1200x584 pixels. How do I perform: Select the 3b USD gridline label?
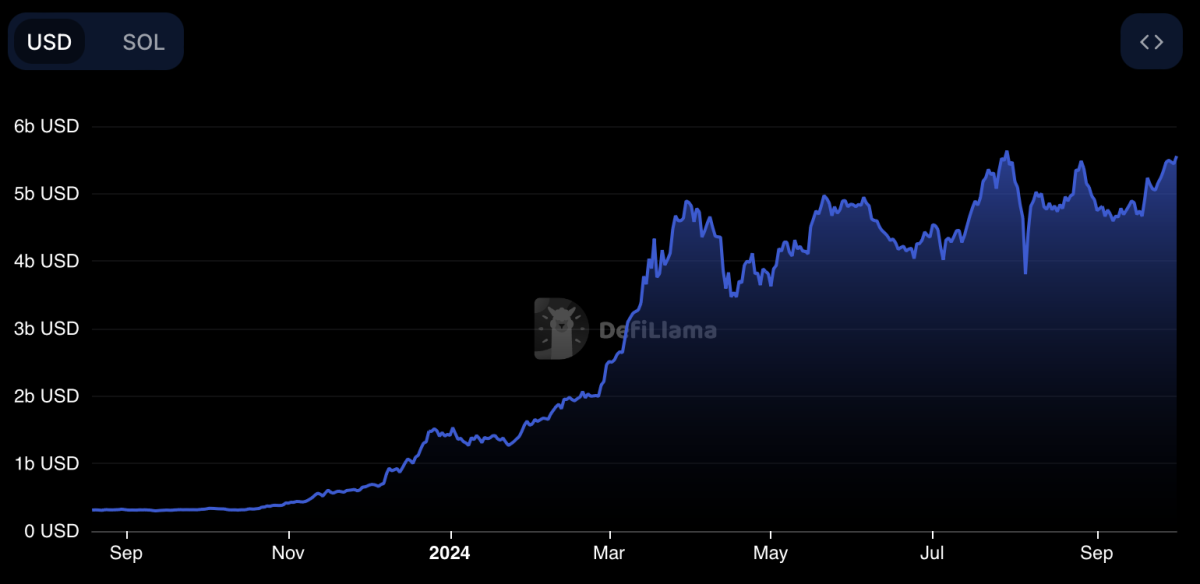point(46,329)
